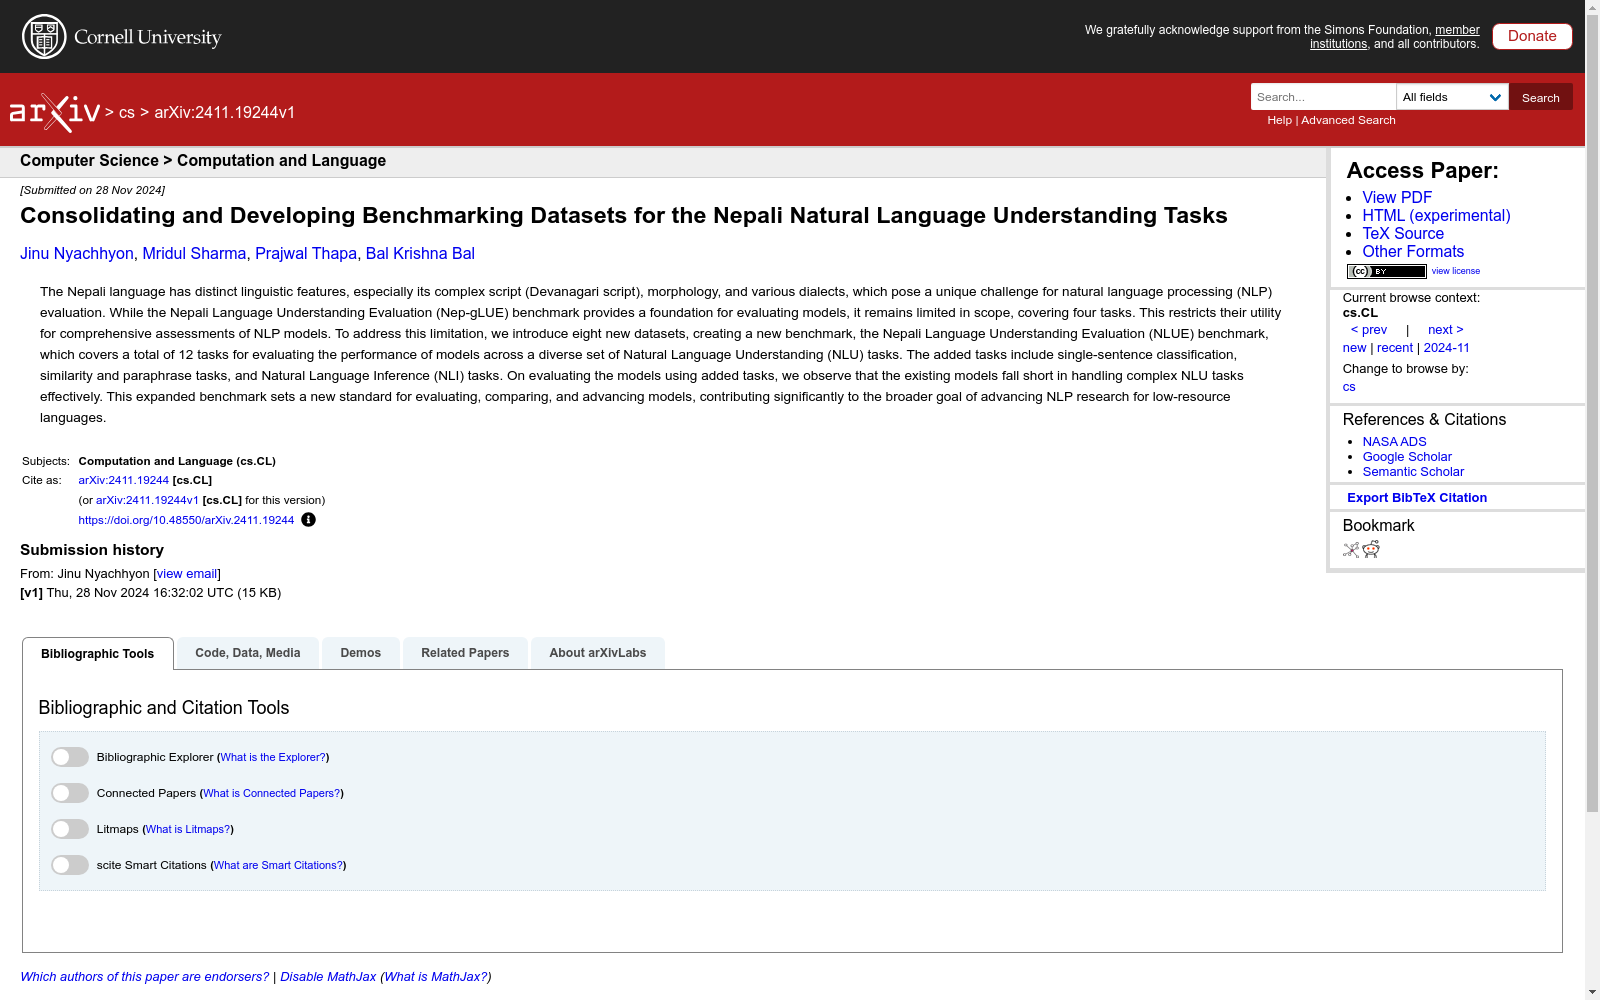1600x1000 pixels.
Task: Open the Code, Data, Media tab
Action: pyautogui.click(x=248, y=653)
